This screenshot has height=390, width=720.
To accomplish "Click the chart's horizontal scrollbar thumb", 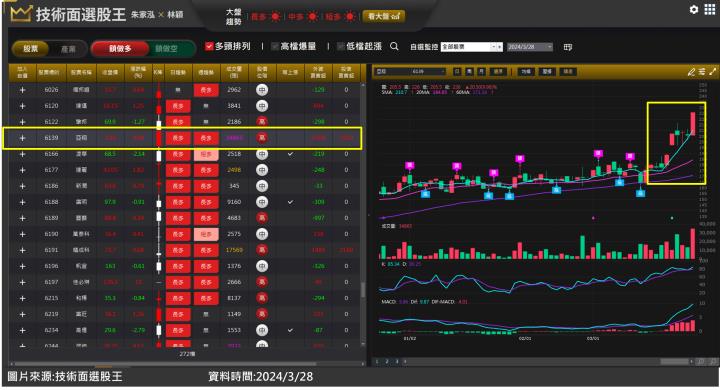I will pos(675,362).
